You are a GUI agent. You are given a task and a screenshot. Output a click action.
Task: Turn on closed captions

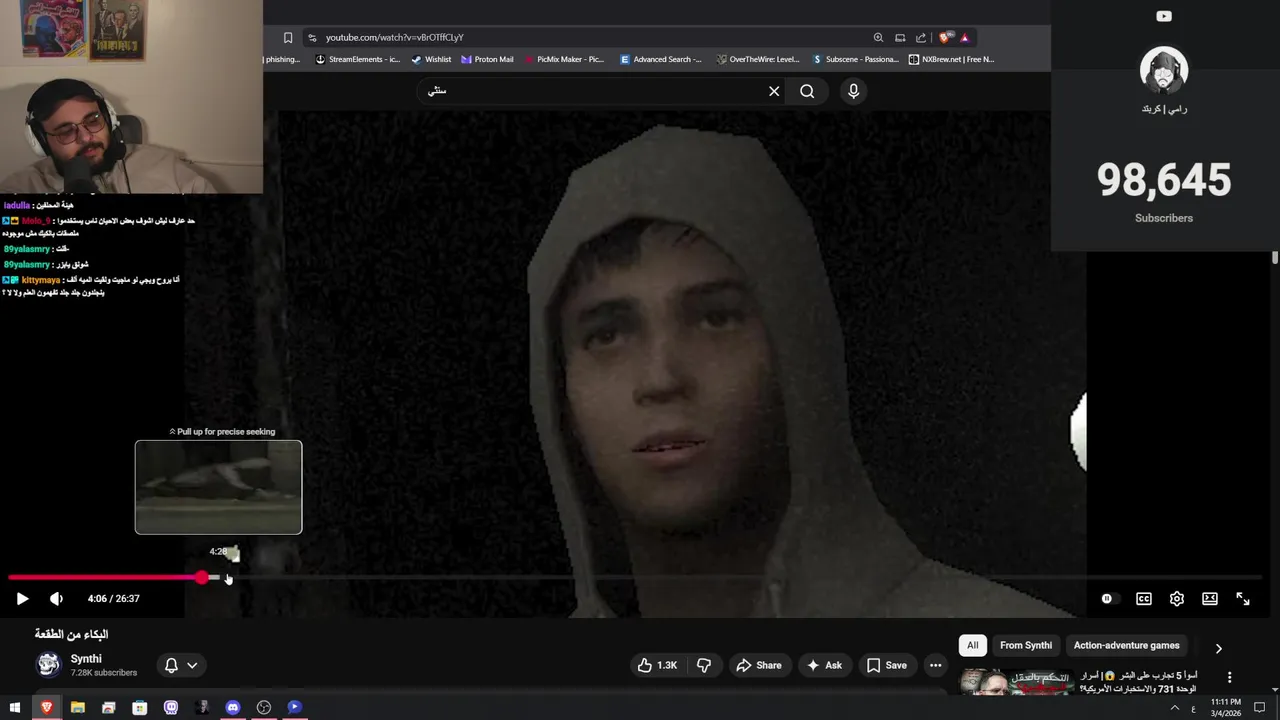1144,598
